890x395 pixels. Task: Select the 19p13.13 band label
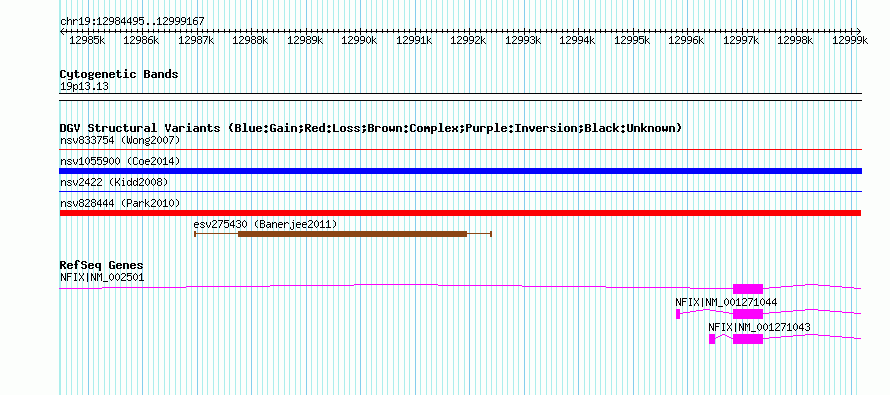85,87
